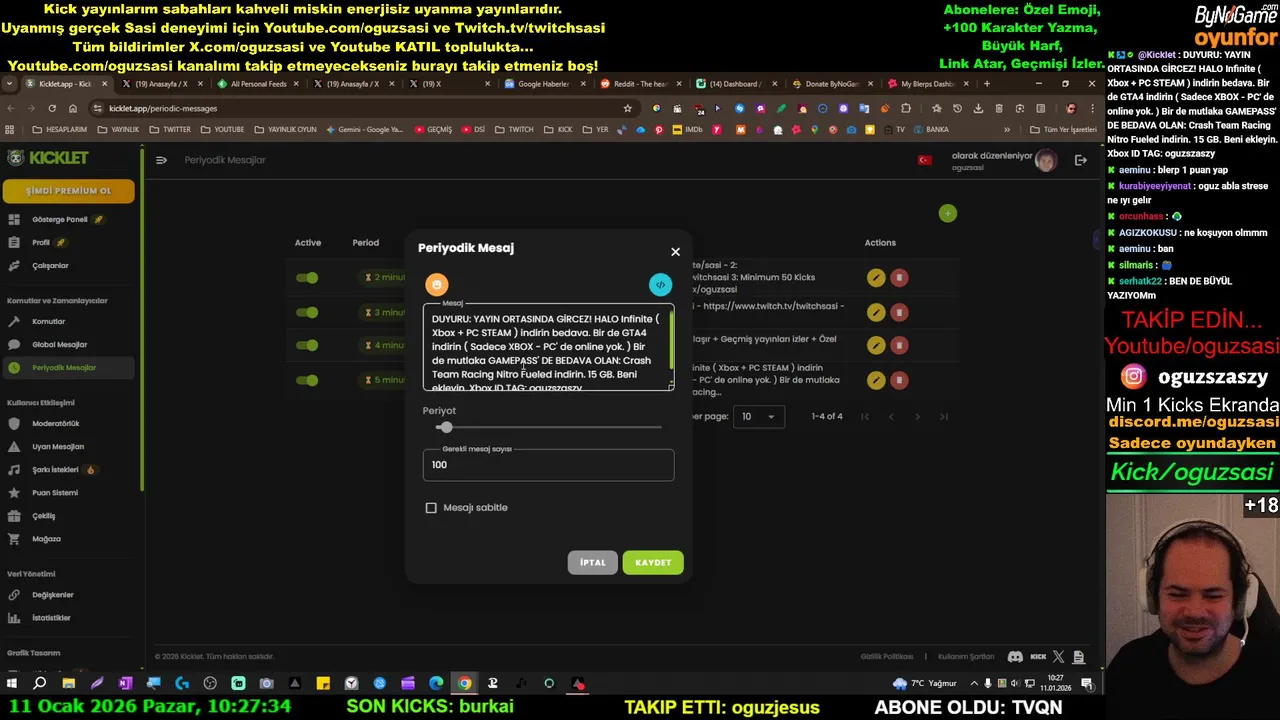
Task: Open the YOUTUBE bookmarks folder
Action: (223, 129)
